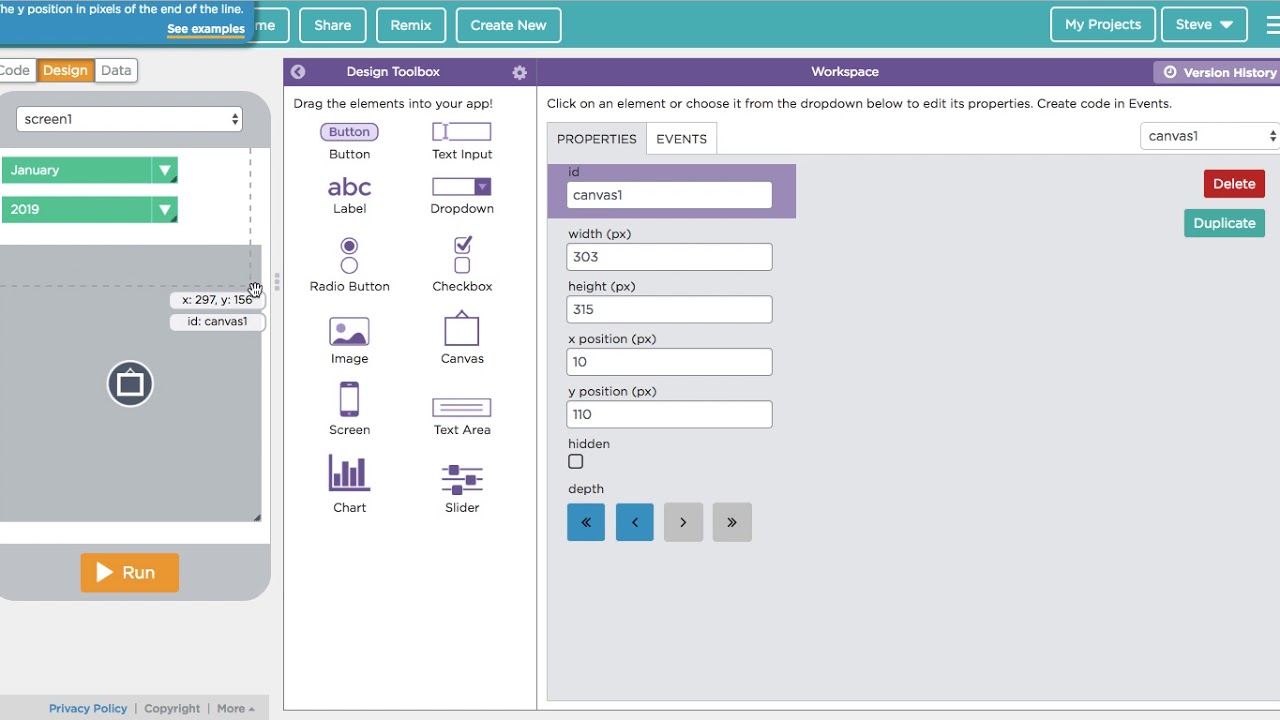The width and height of the screenshot is (1280, 720).
Task: Open the canvas1 element selector dropdown
Action: pyautogui.click(x=1210, y=136)
